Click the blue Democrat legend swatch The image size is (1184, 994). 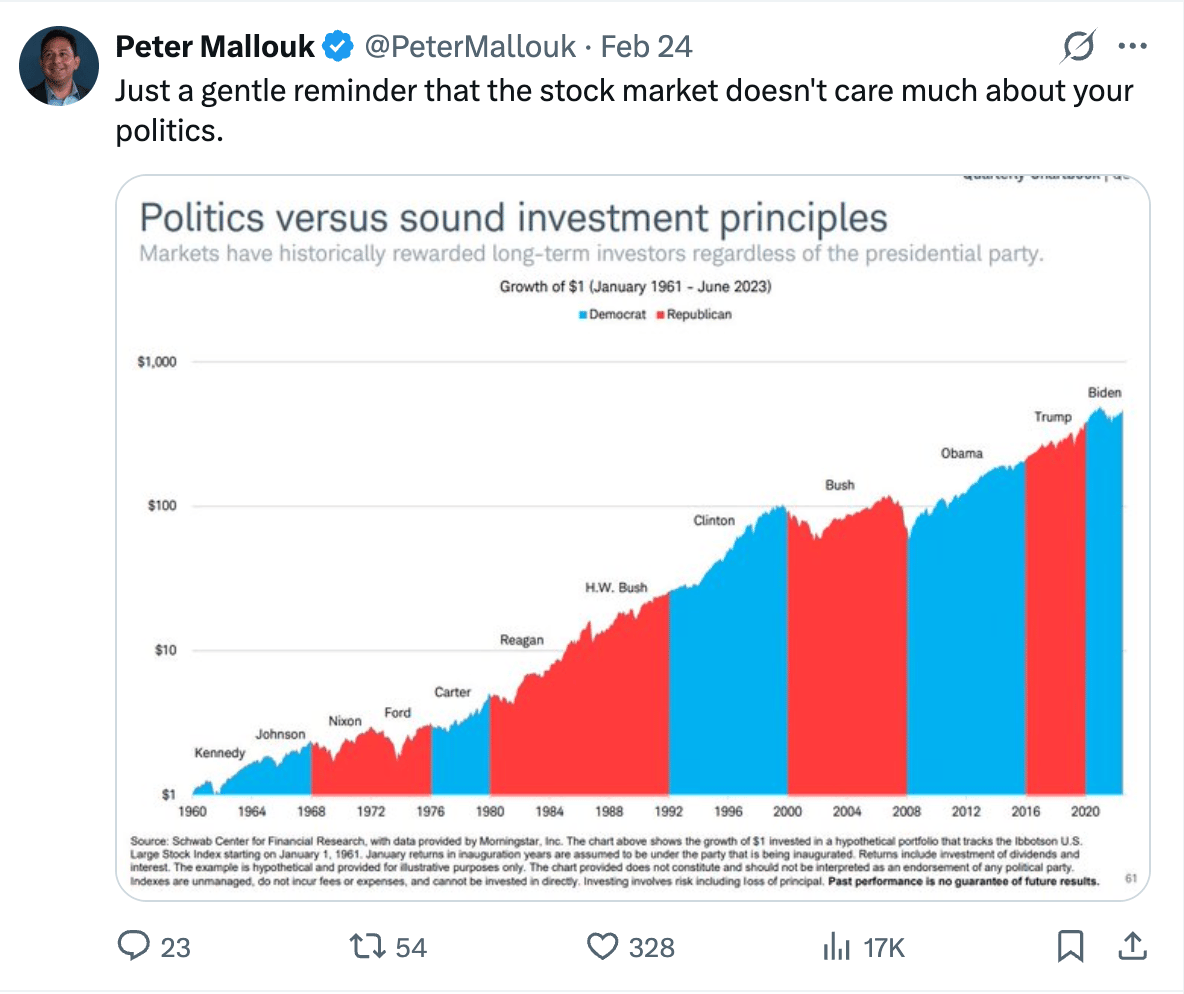click(584, 315)
